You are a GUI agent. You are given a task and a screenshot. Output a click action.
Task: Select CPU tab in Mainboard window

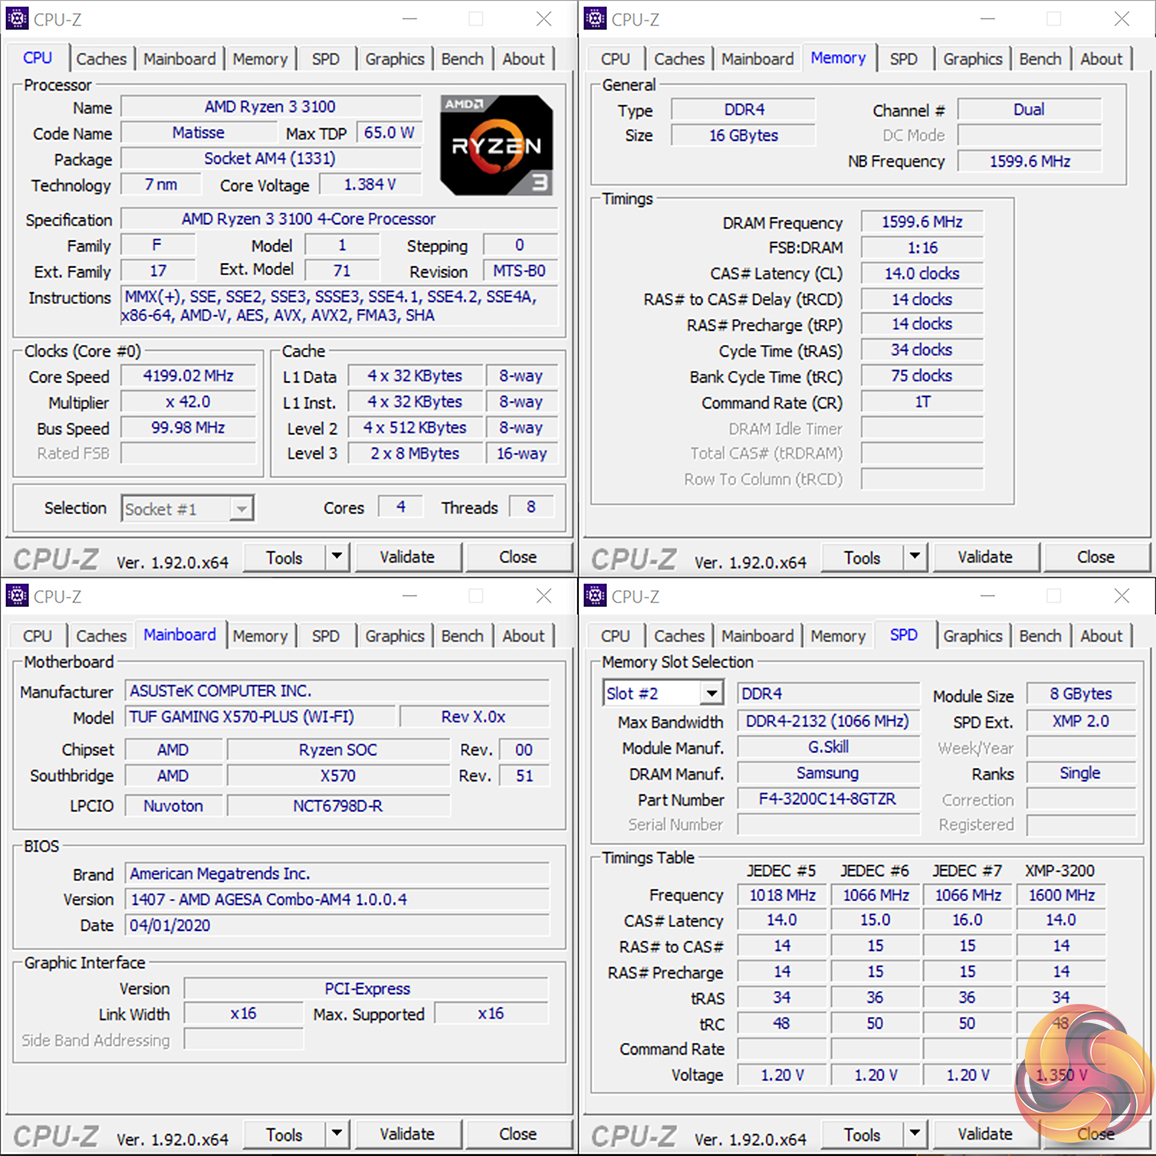tap(38, 636)
